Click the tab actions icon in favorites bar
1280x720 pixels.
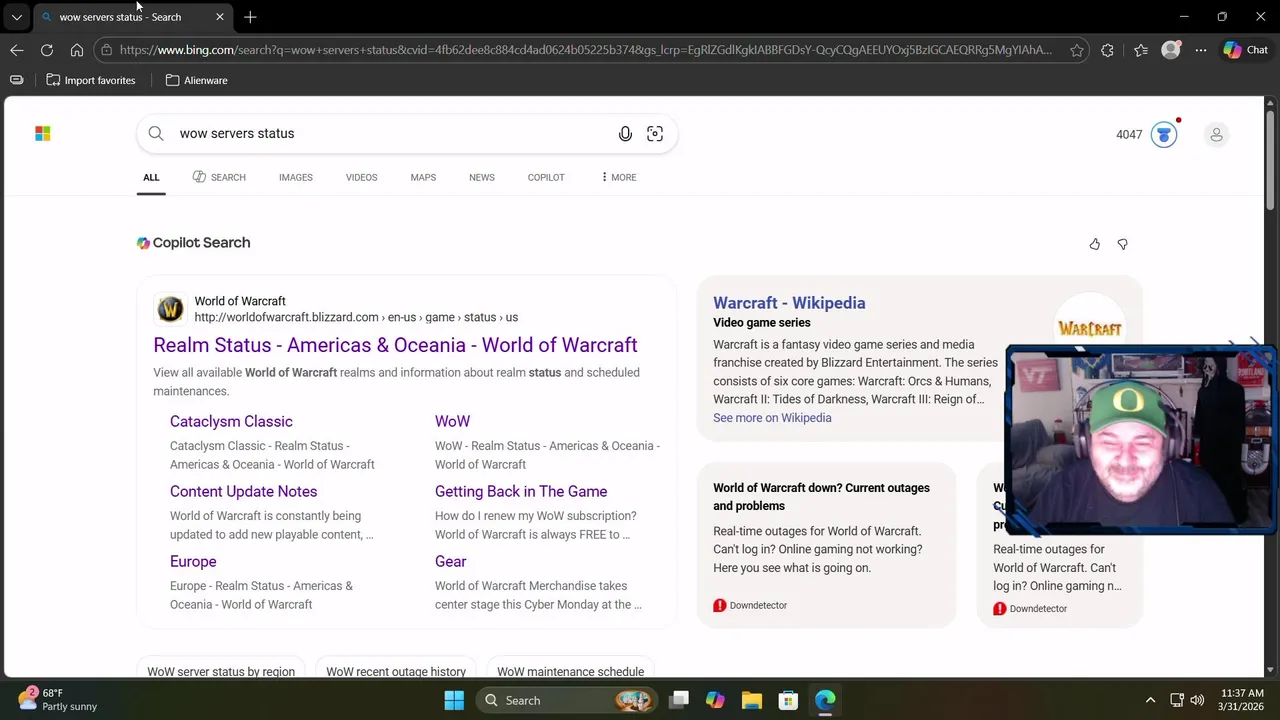17,80
